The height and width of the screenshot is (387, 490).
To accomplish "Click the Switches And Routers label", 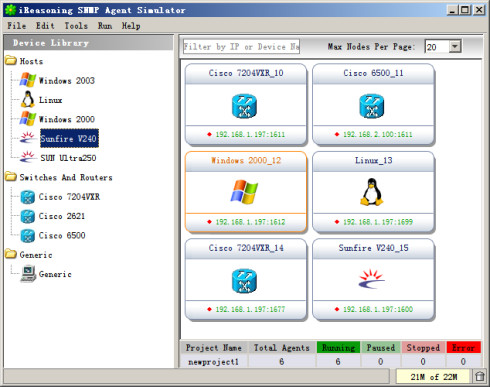I will tap(66, 177).
